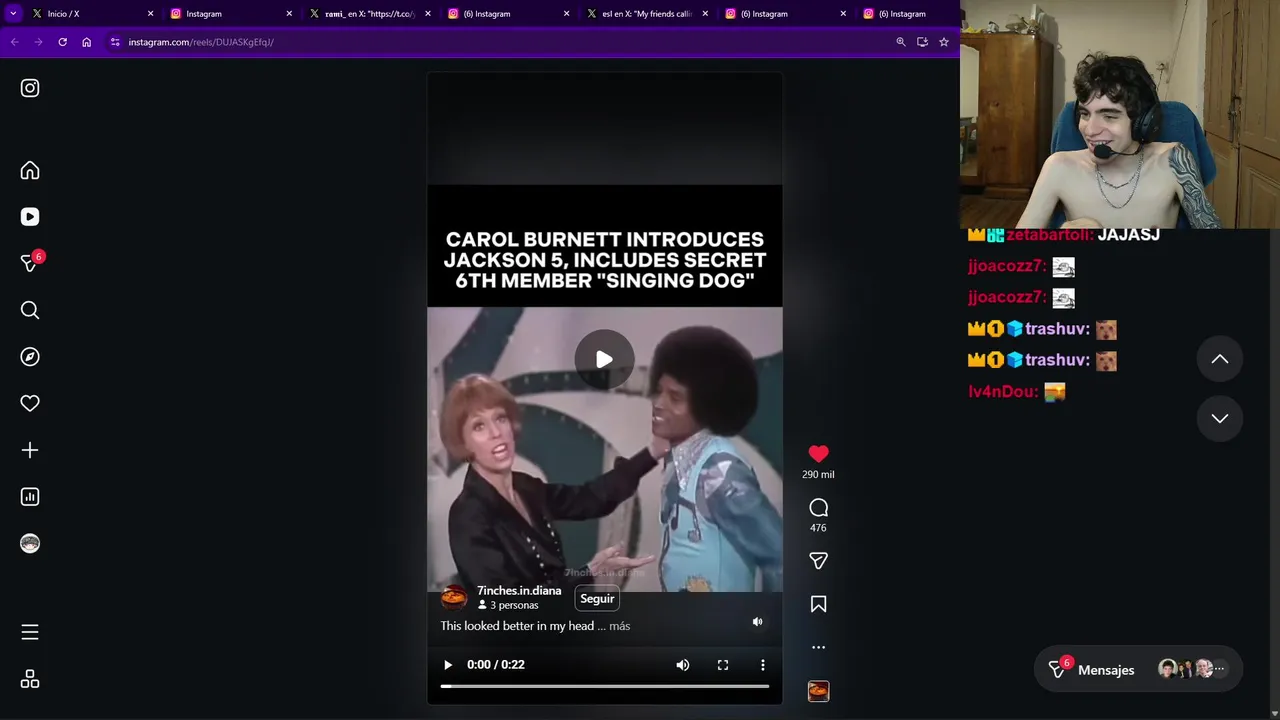The height and width of the screenshot is (720, 1280).
Task: Go to Instagram Home icon
Action: point(30,170)
